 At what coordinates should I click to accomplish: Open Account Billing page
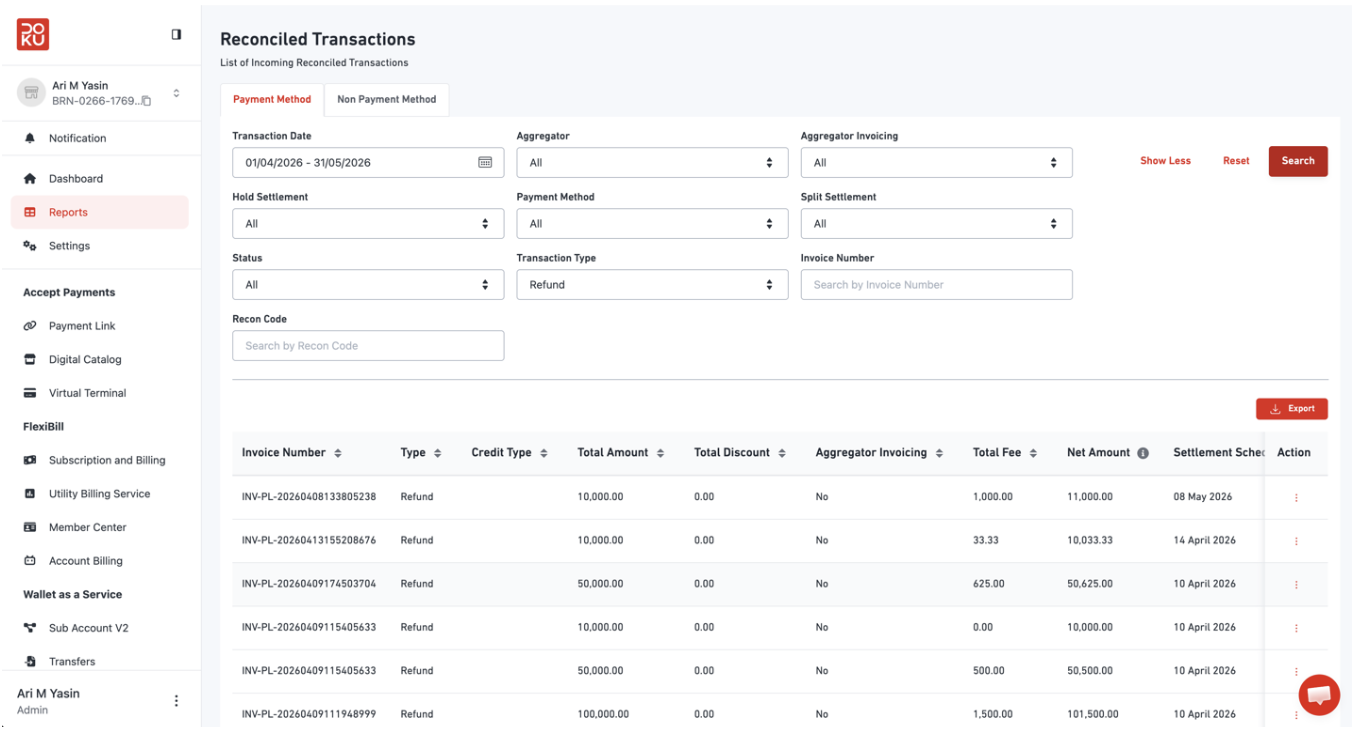[85, 561]
